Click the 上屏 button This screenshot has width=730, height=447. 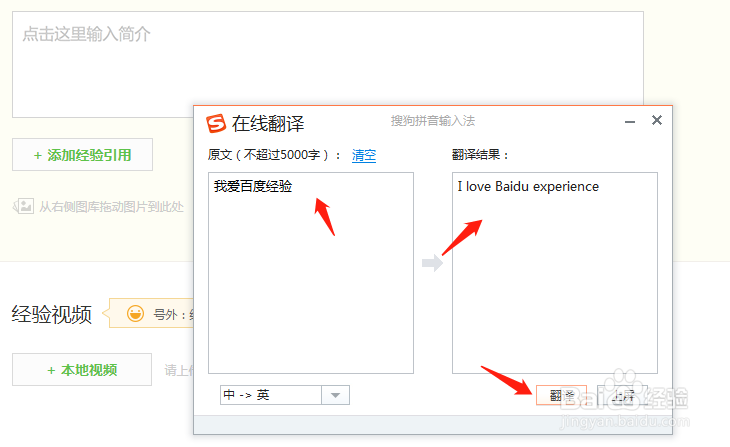pos(622,395)
